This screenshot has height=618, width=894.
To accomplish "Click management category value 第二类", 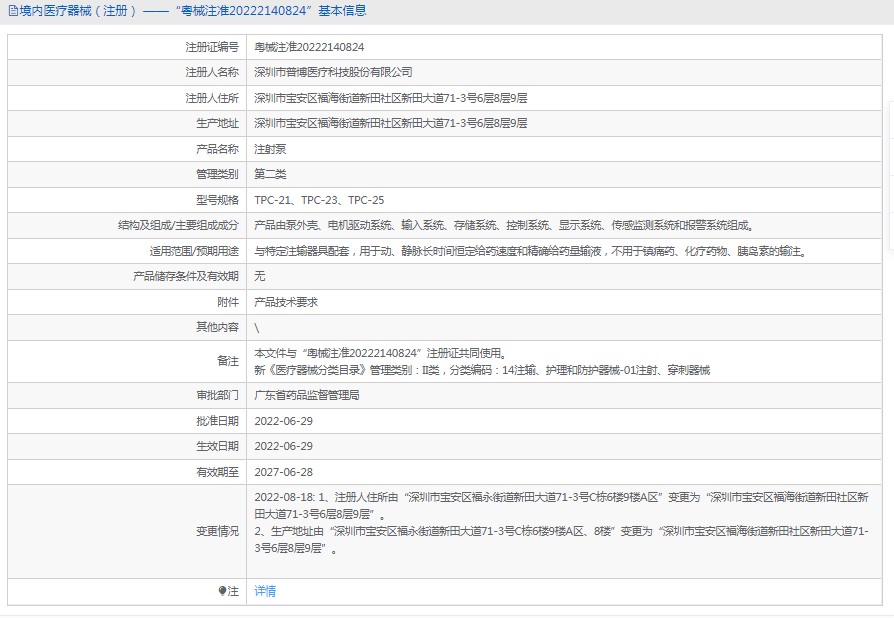I will pyautogui.click(x=270, y=175).
